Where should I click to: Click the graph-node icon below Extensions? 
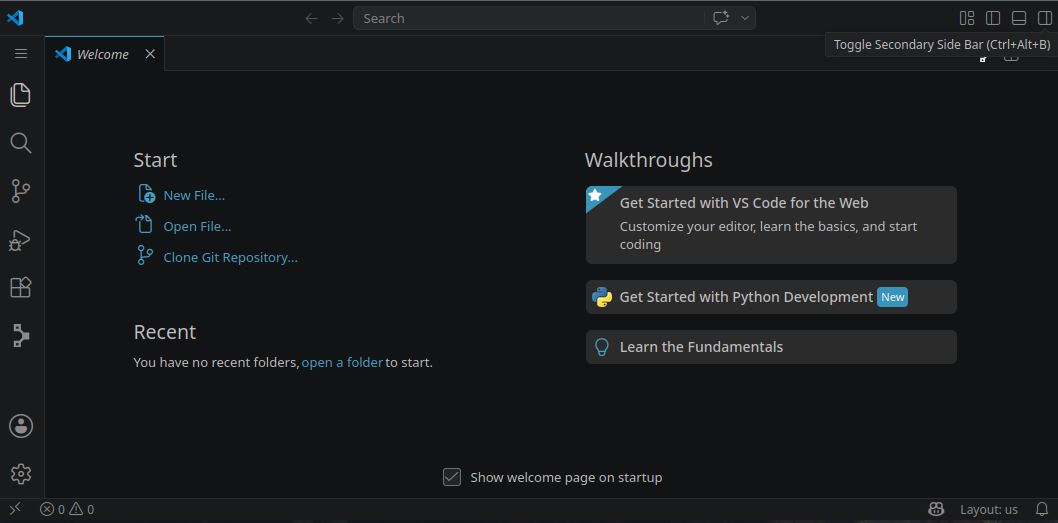click(21, 335)
